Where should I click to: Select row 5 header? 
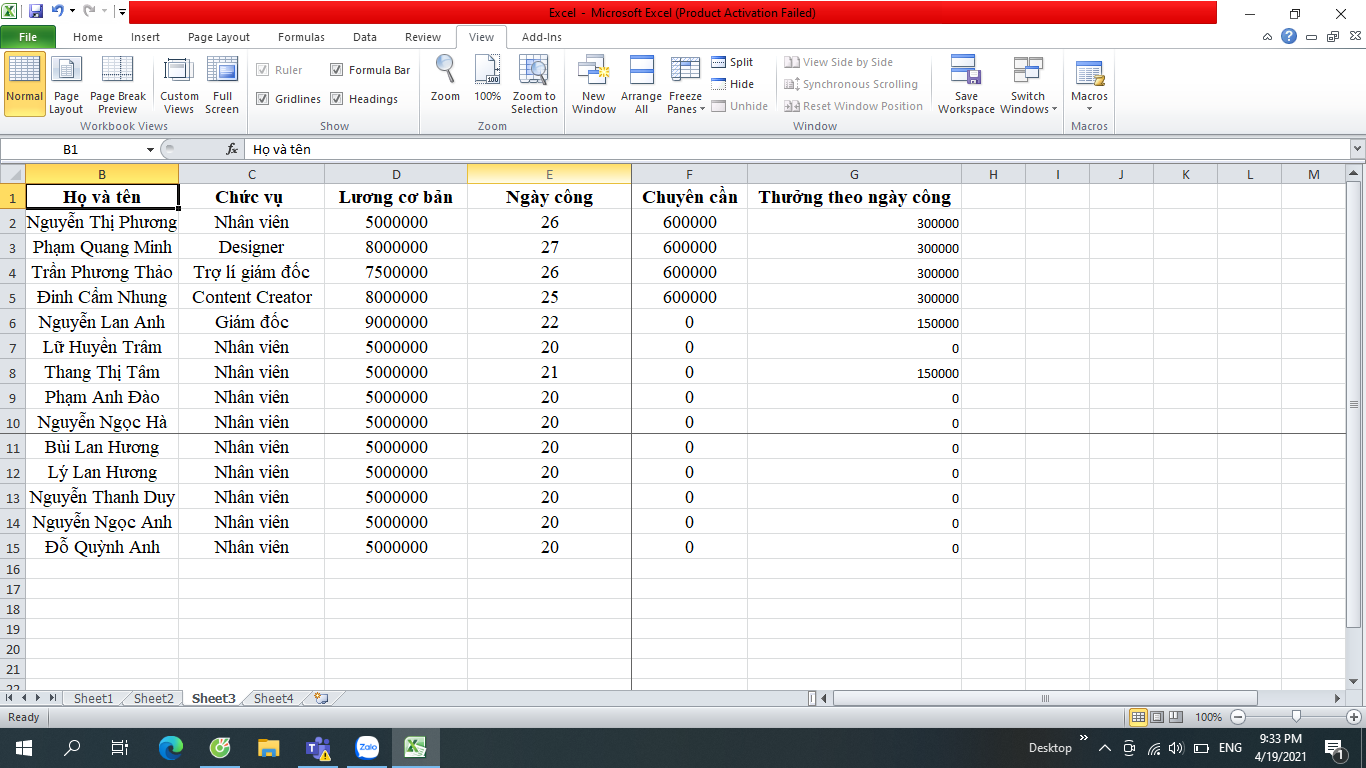tap(12, 297)
